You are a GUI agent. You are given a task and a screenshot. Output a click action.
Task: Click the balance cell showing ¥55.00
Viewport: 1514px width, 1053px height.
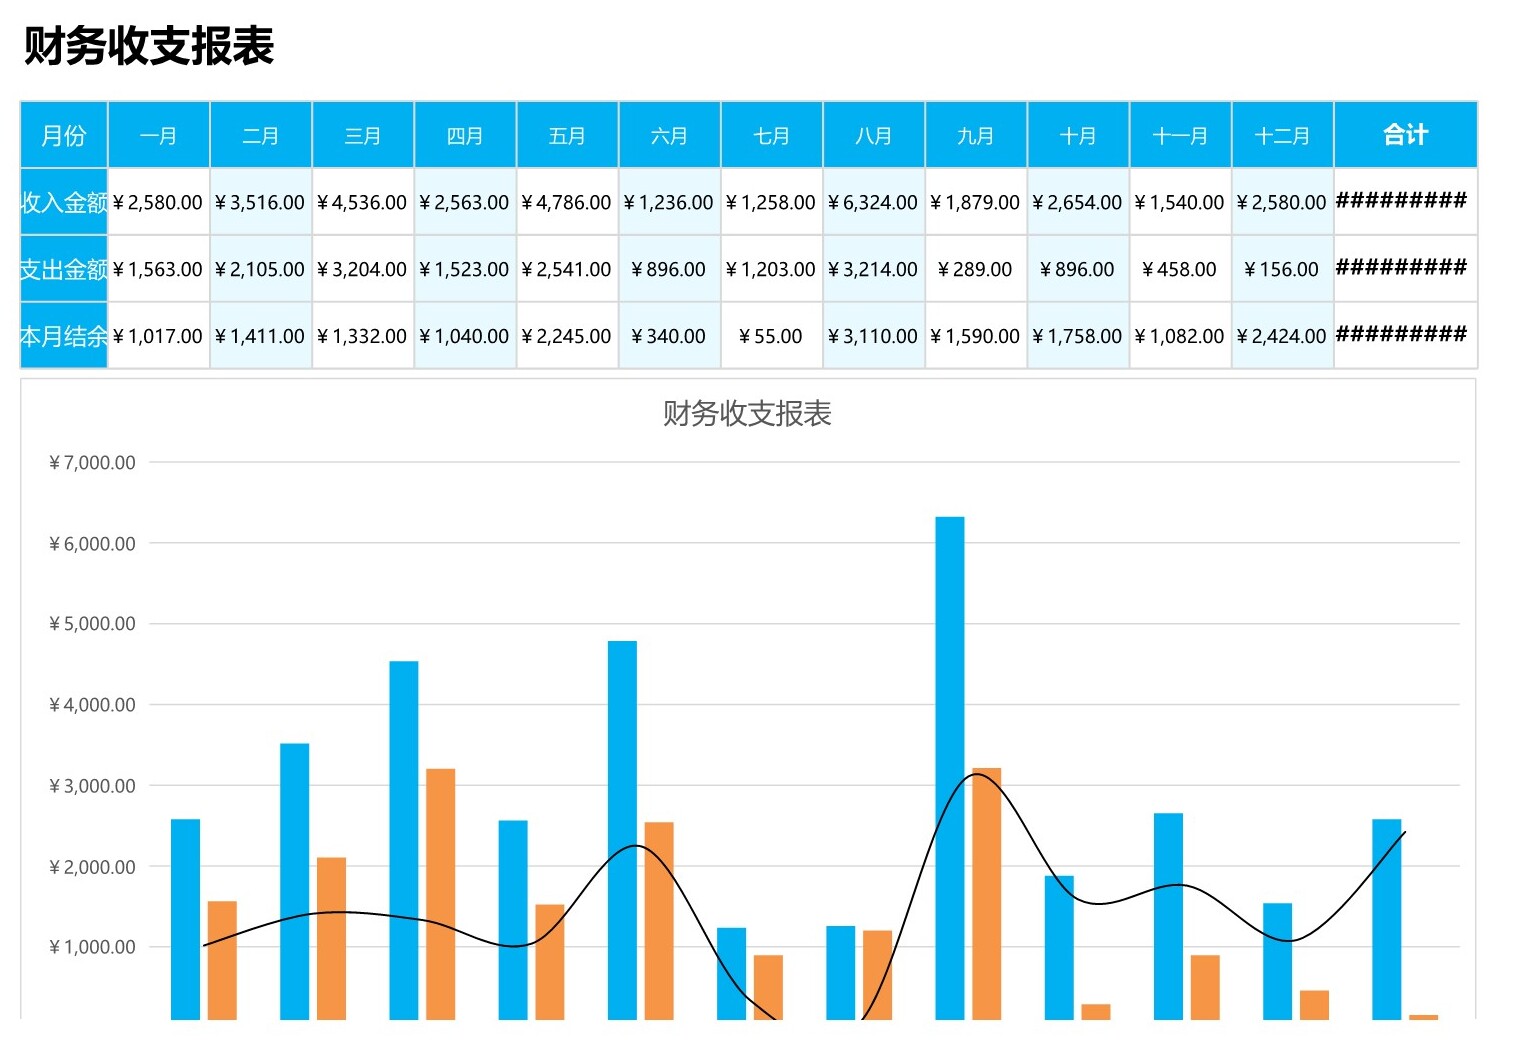(771, 336)
